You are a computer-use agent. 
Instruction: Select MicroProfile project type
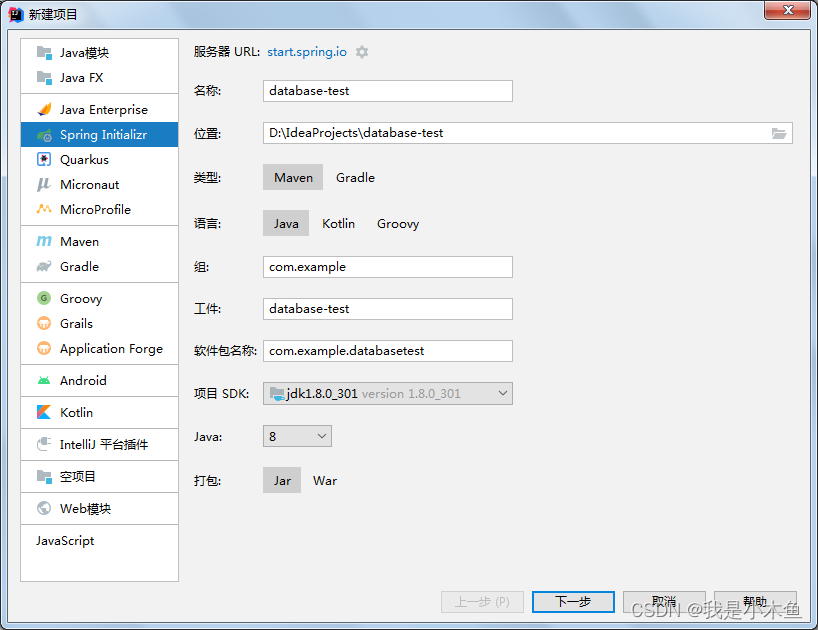(100, 210)
